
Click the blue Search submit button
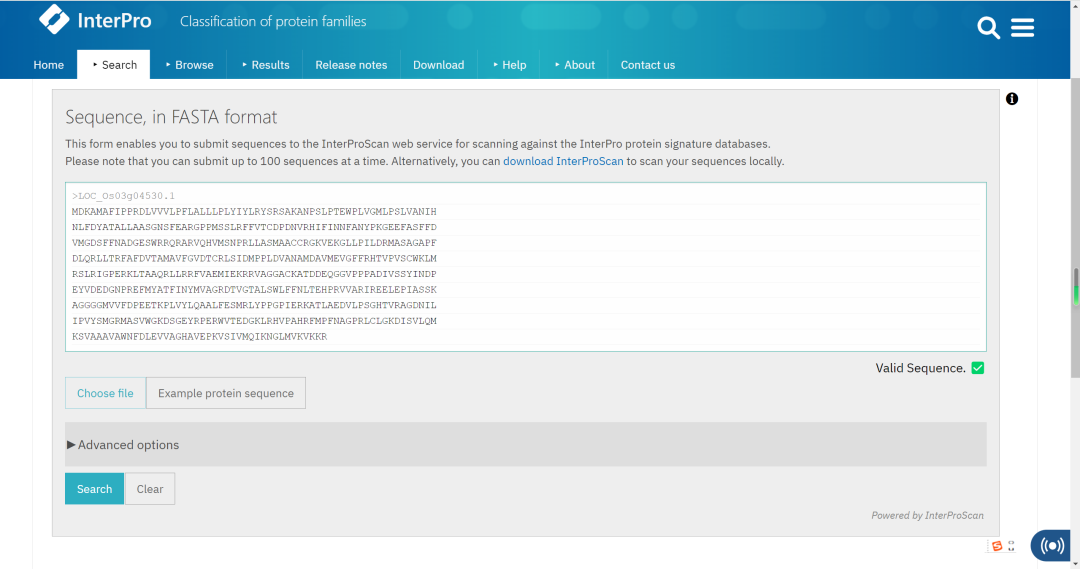click(94, 488)
